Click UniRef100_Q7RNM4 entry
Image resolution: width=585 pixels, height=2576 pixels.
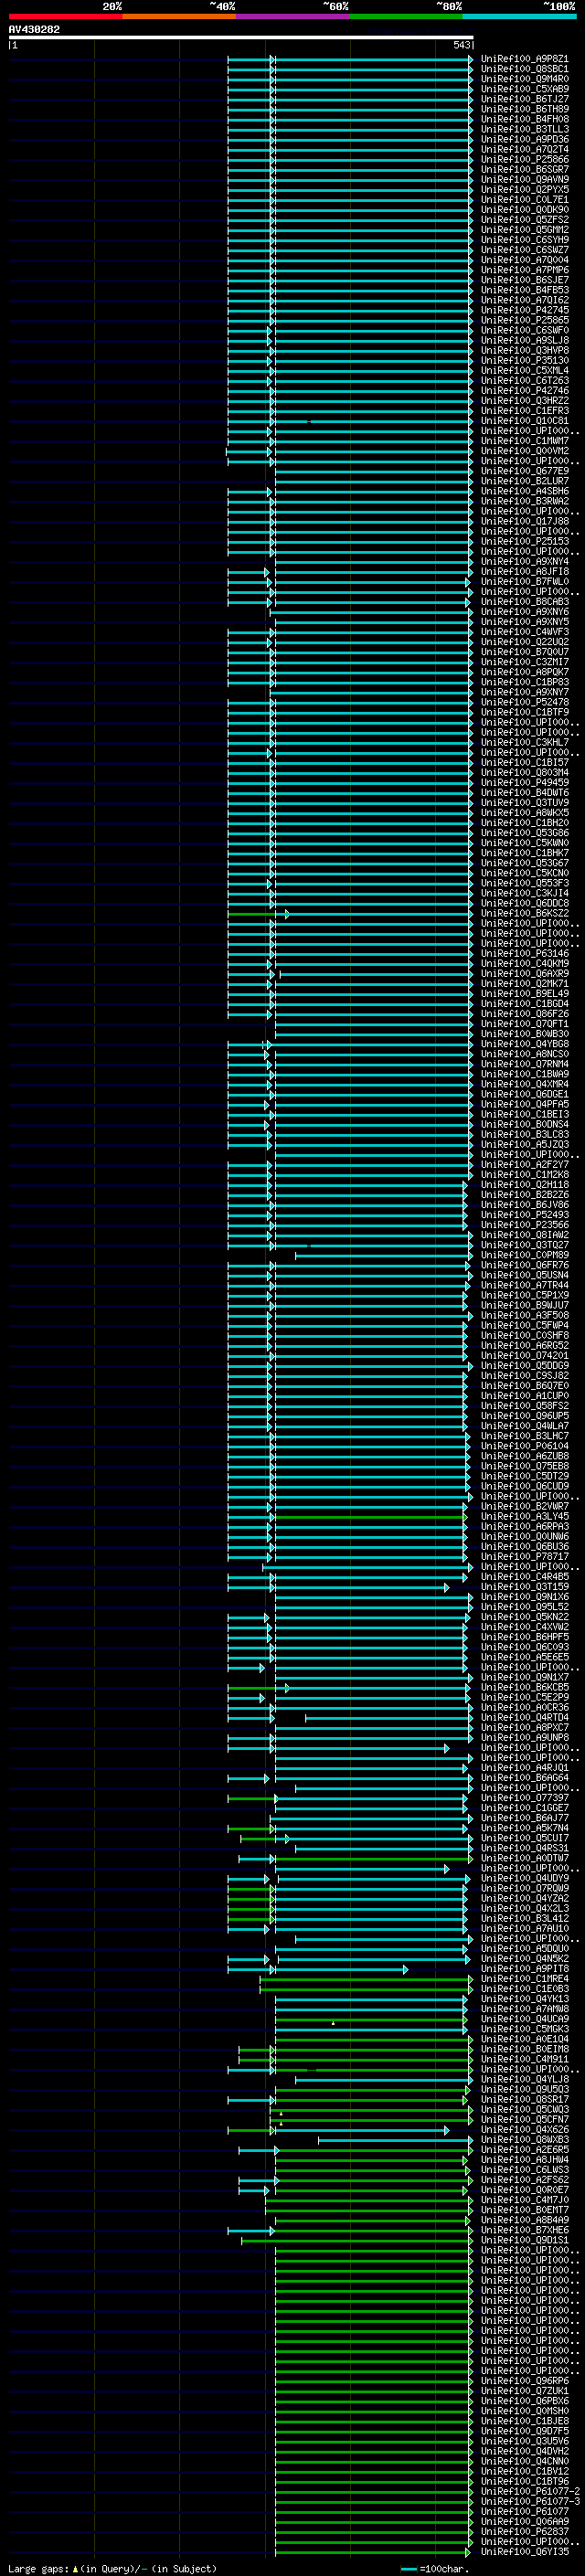pyautogui.click(x=525, y=1064)
